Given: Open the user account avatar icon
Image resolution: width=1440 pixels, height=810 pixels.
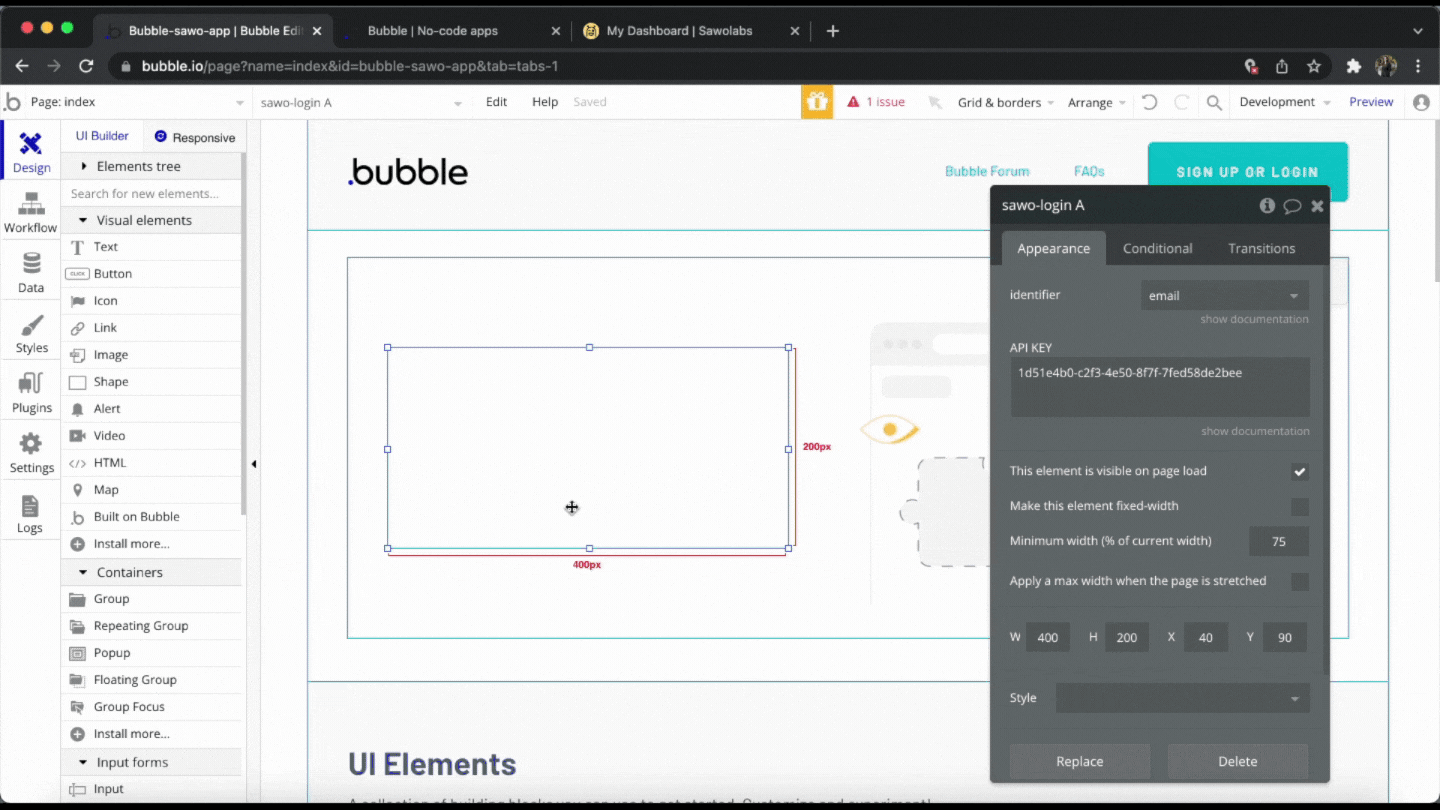Looking at the screenshot, I should click(x=1421, y=102).
